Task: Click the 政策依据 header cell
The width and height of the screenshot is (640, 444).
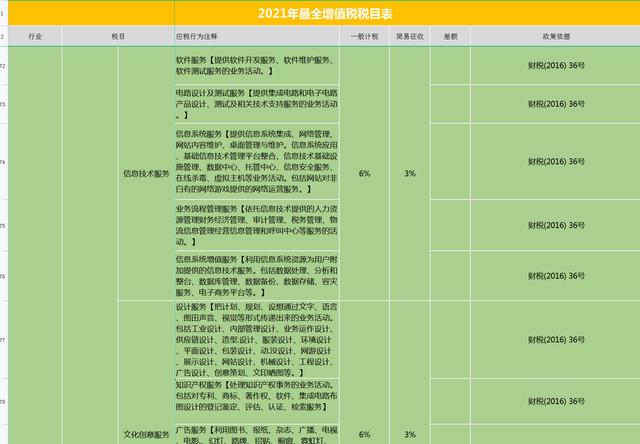Action: tap(556, 36)
